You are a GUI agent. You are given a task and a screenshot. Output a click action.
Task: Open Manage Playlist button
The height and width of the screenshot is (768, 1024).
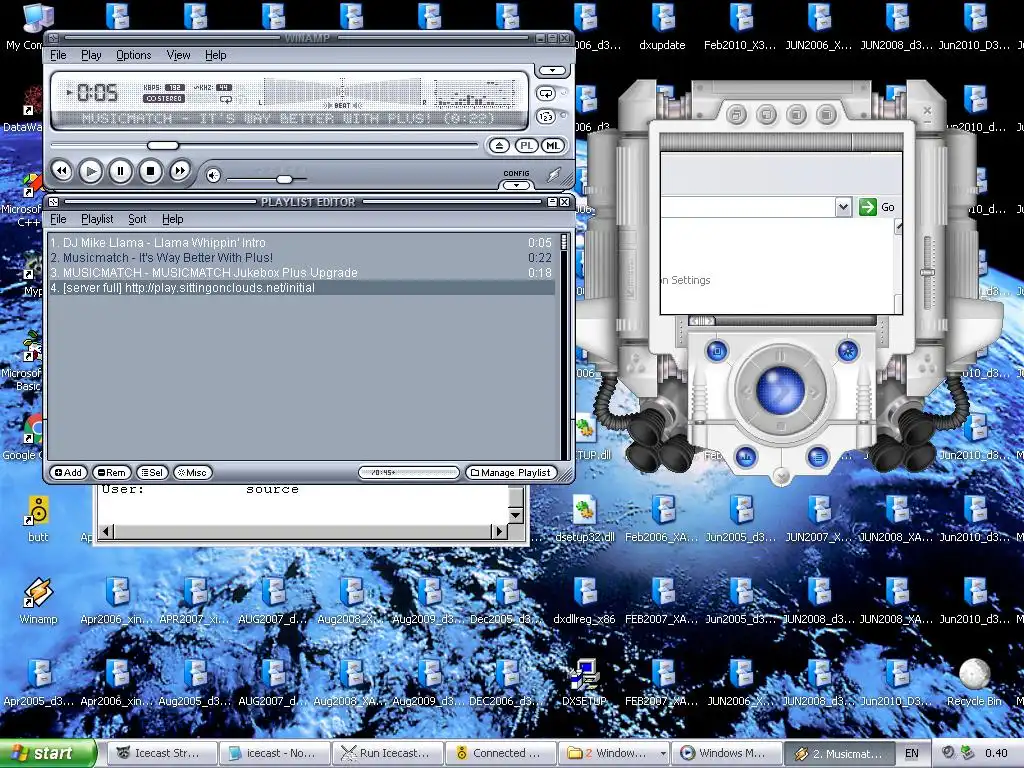511,472
